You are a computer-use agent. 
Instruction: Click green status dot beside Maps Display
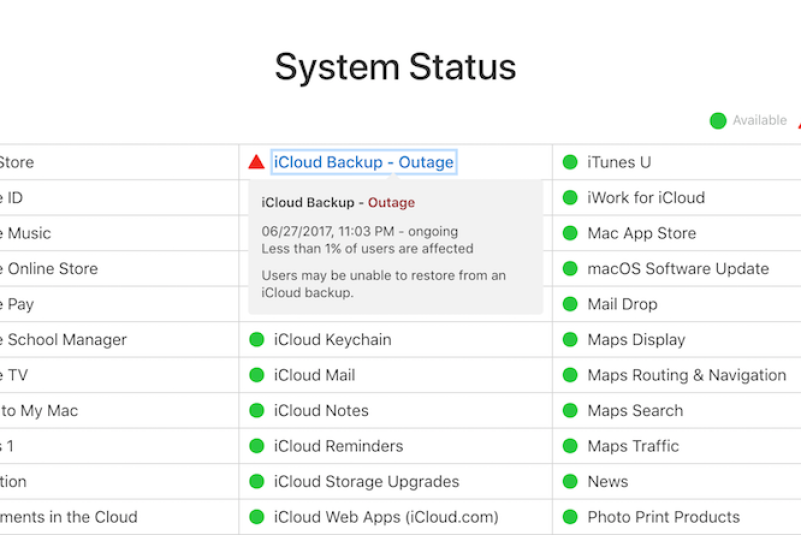tap(570, 340)
